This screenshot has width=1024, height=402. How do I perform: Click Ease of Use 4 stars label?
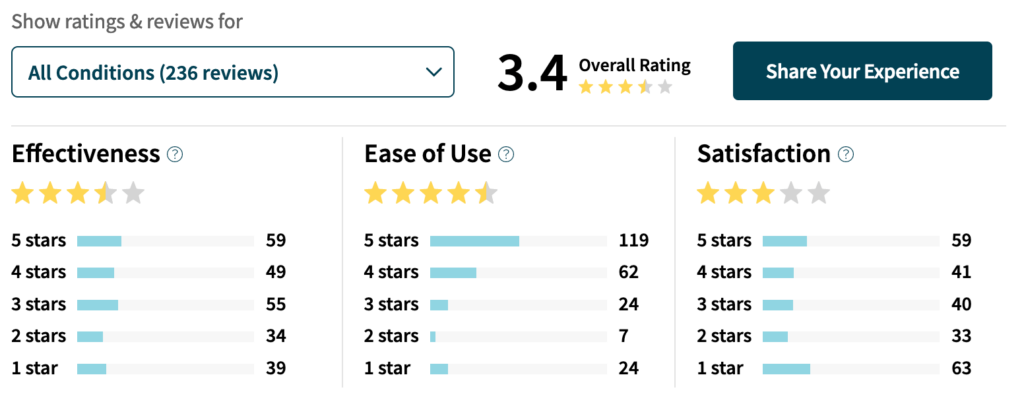point(391,272)
